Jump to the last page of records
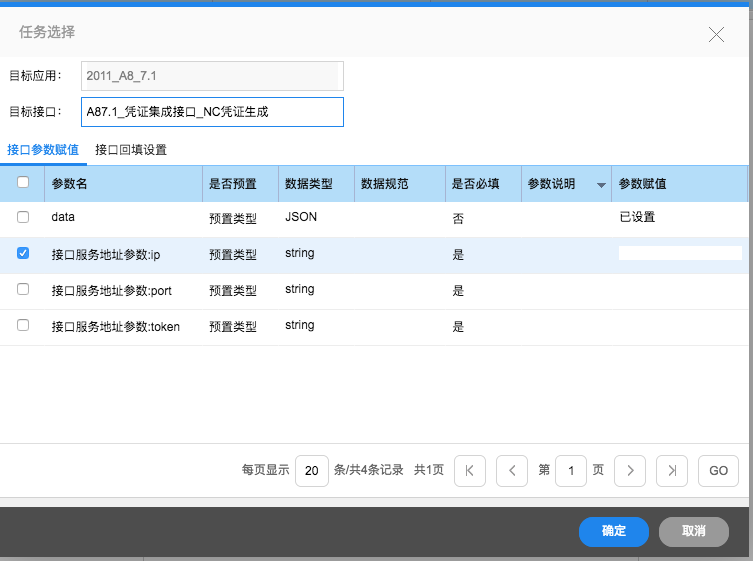Image resolution: width=753 pixels, height=561 pixels. pyautogui.click(x=673, y=470)
